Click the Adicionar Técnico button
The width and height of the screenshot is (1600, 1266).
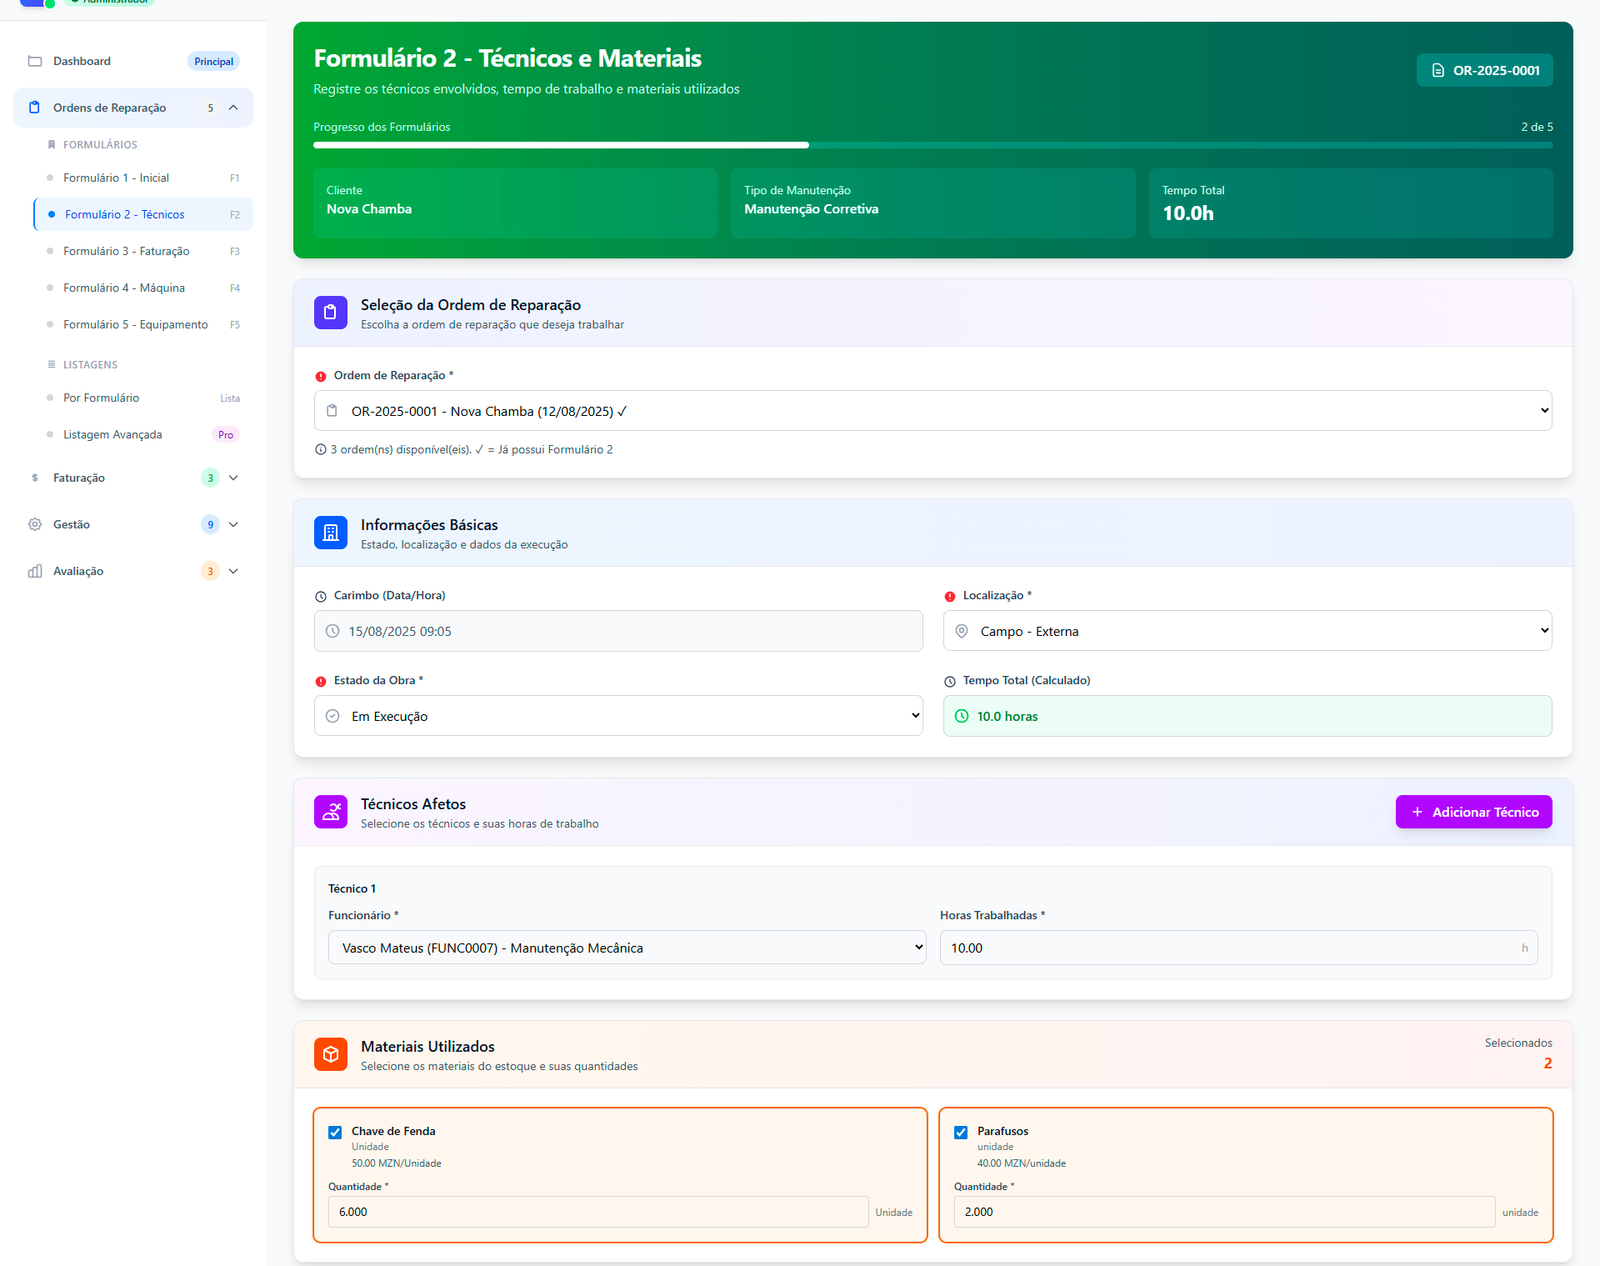(1473, 812)
